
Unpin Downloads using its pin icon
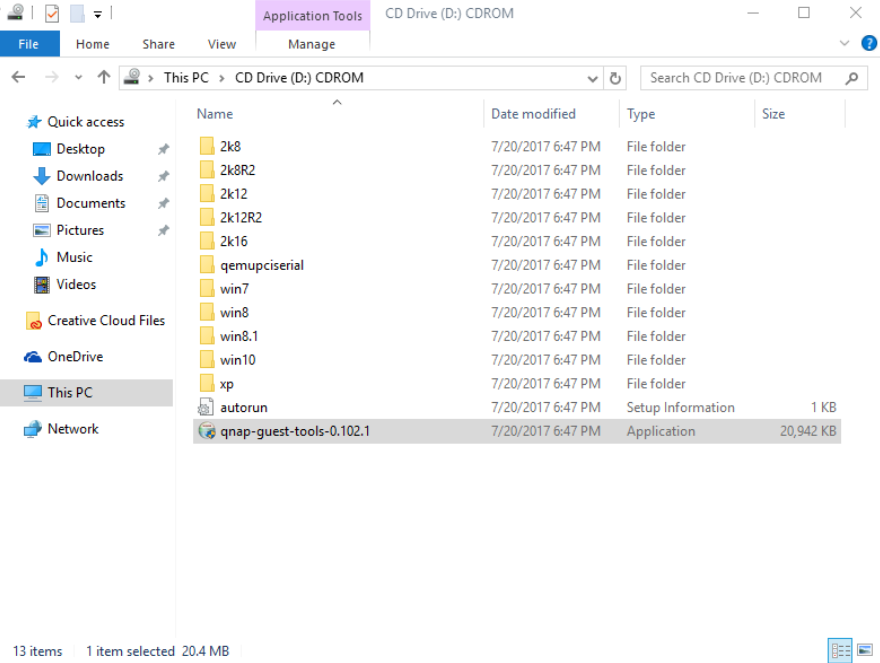(x=163, y=176)
